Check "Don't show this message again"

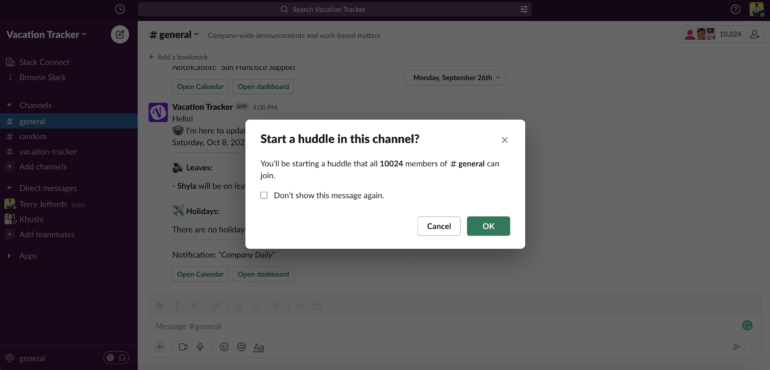tap(264, 196)
